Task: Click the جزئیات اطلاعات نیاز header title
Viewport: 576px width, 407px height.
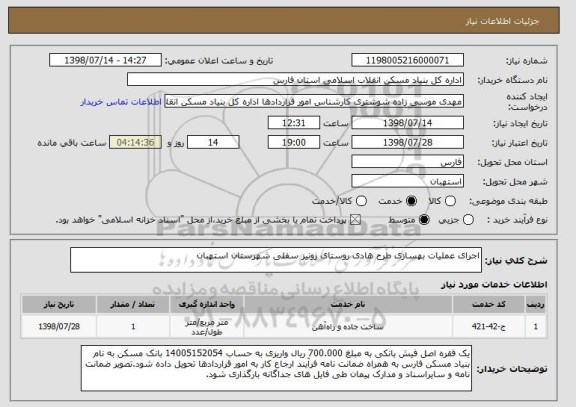Action: click(x=502, y=21)
